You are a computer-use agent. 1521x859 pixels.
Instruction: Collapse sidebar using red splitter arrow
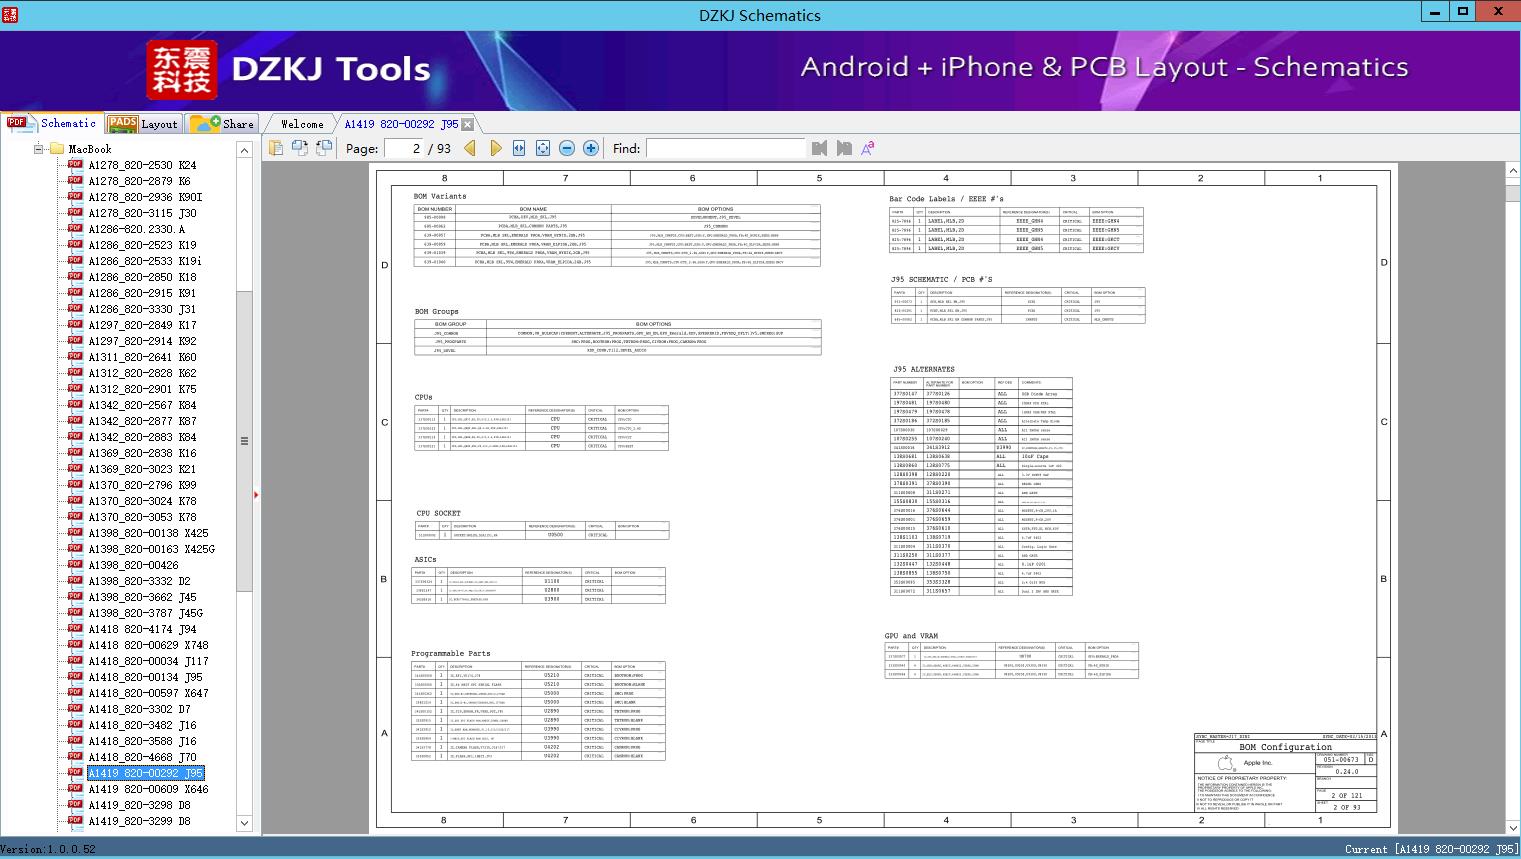pos(257,494)
